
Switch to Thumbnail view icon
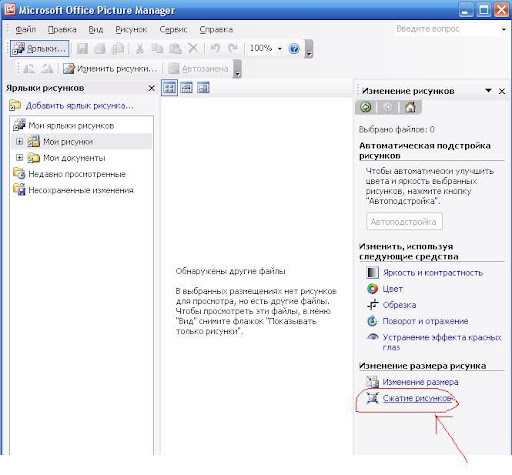(169, 88)
